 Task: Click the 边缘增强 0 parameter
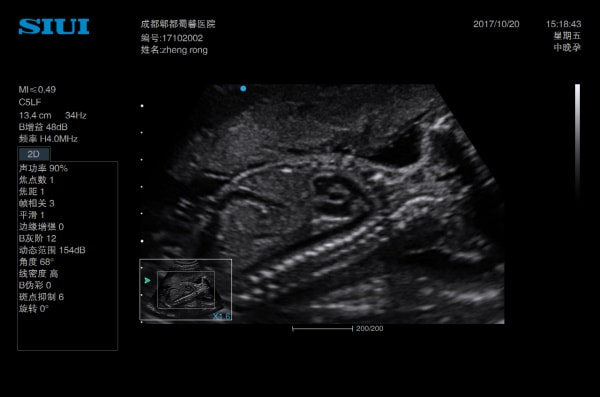pyautogui.click(x=41, y=227)
